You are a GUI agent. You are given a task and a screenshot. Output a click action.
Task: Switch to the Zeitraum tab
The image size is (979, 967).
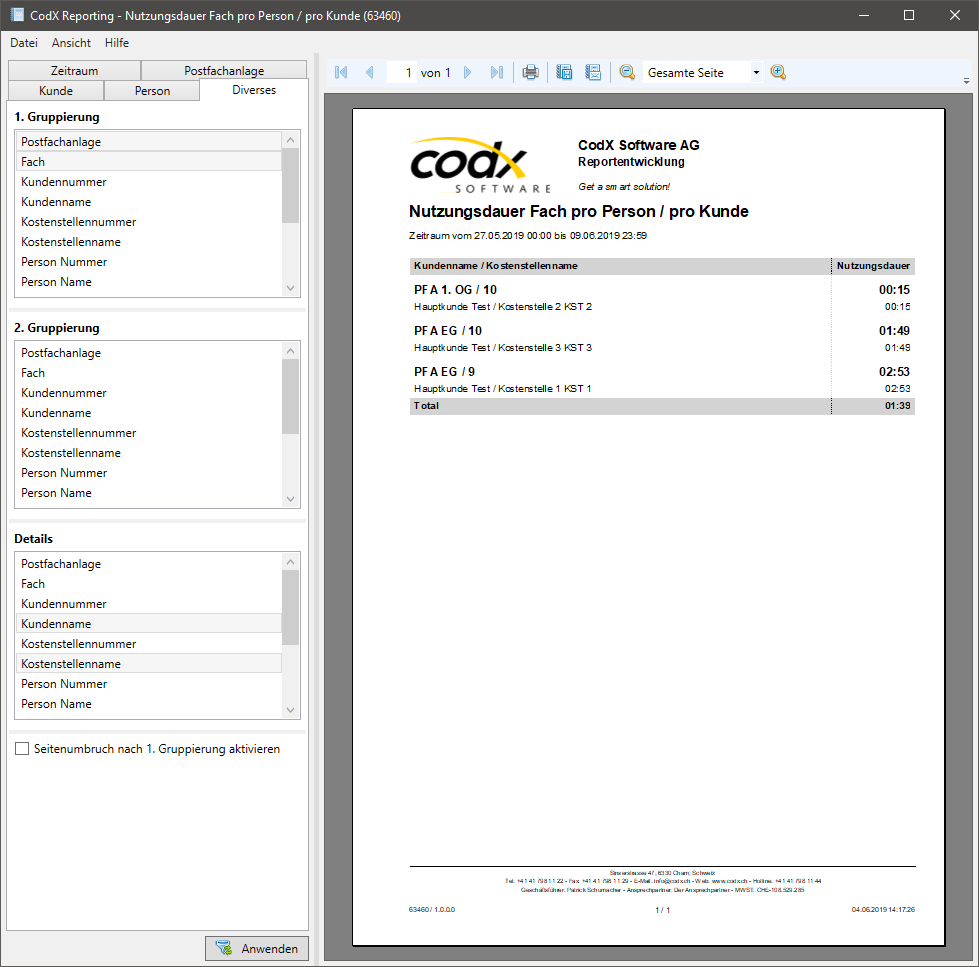tap(73, 70)
